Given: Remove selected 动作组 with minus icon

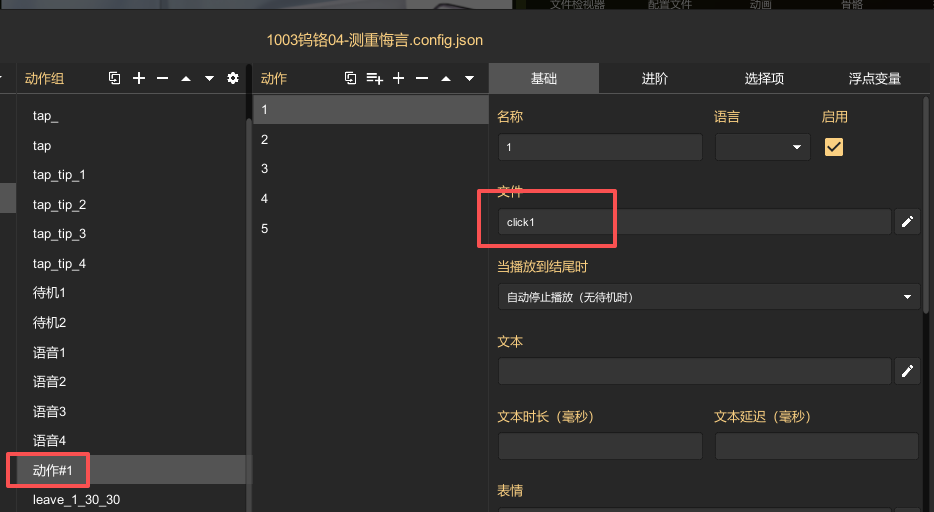Looking at the screenshot, I should pos(162,78).
